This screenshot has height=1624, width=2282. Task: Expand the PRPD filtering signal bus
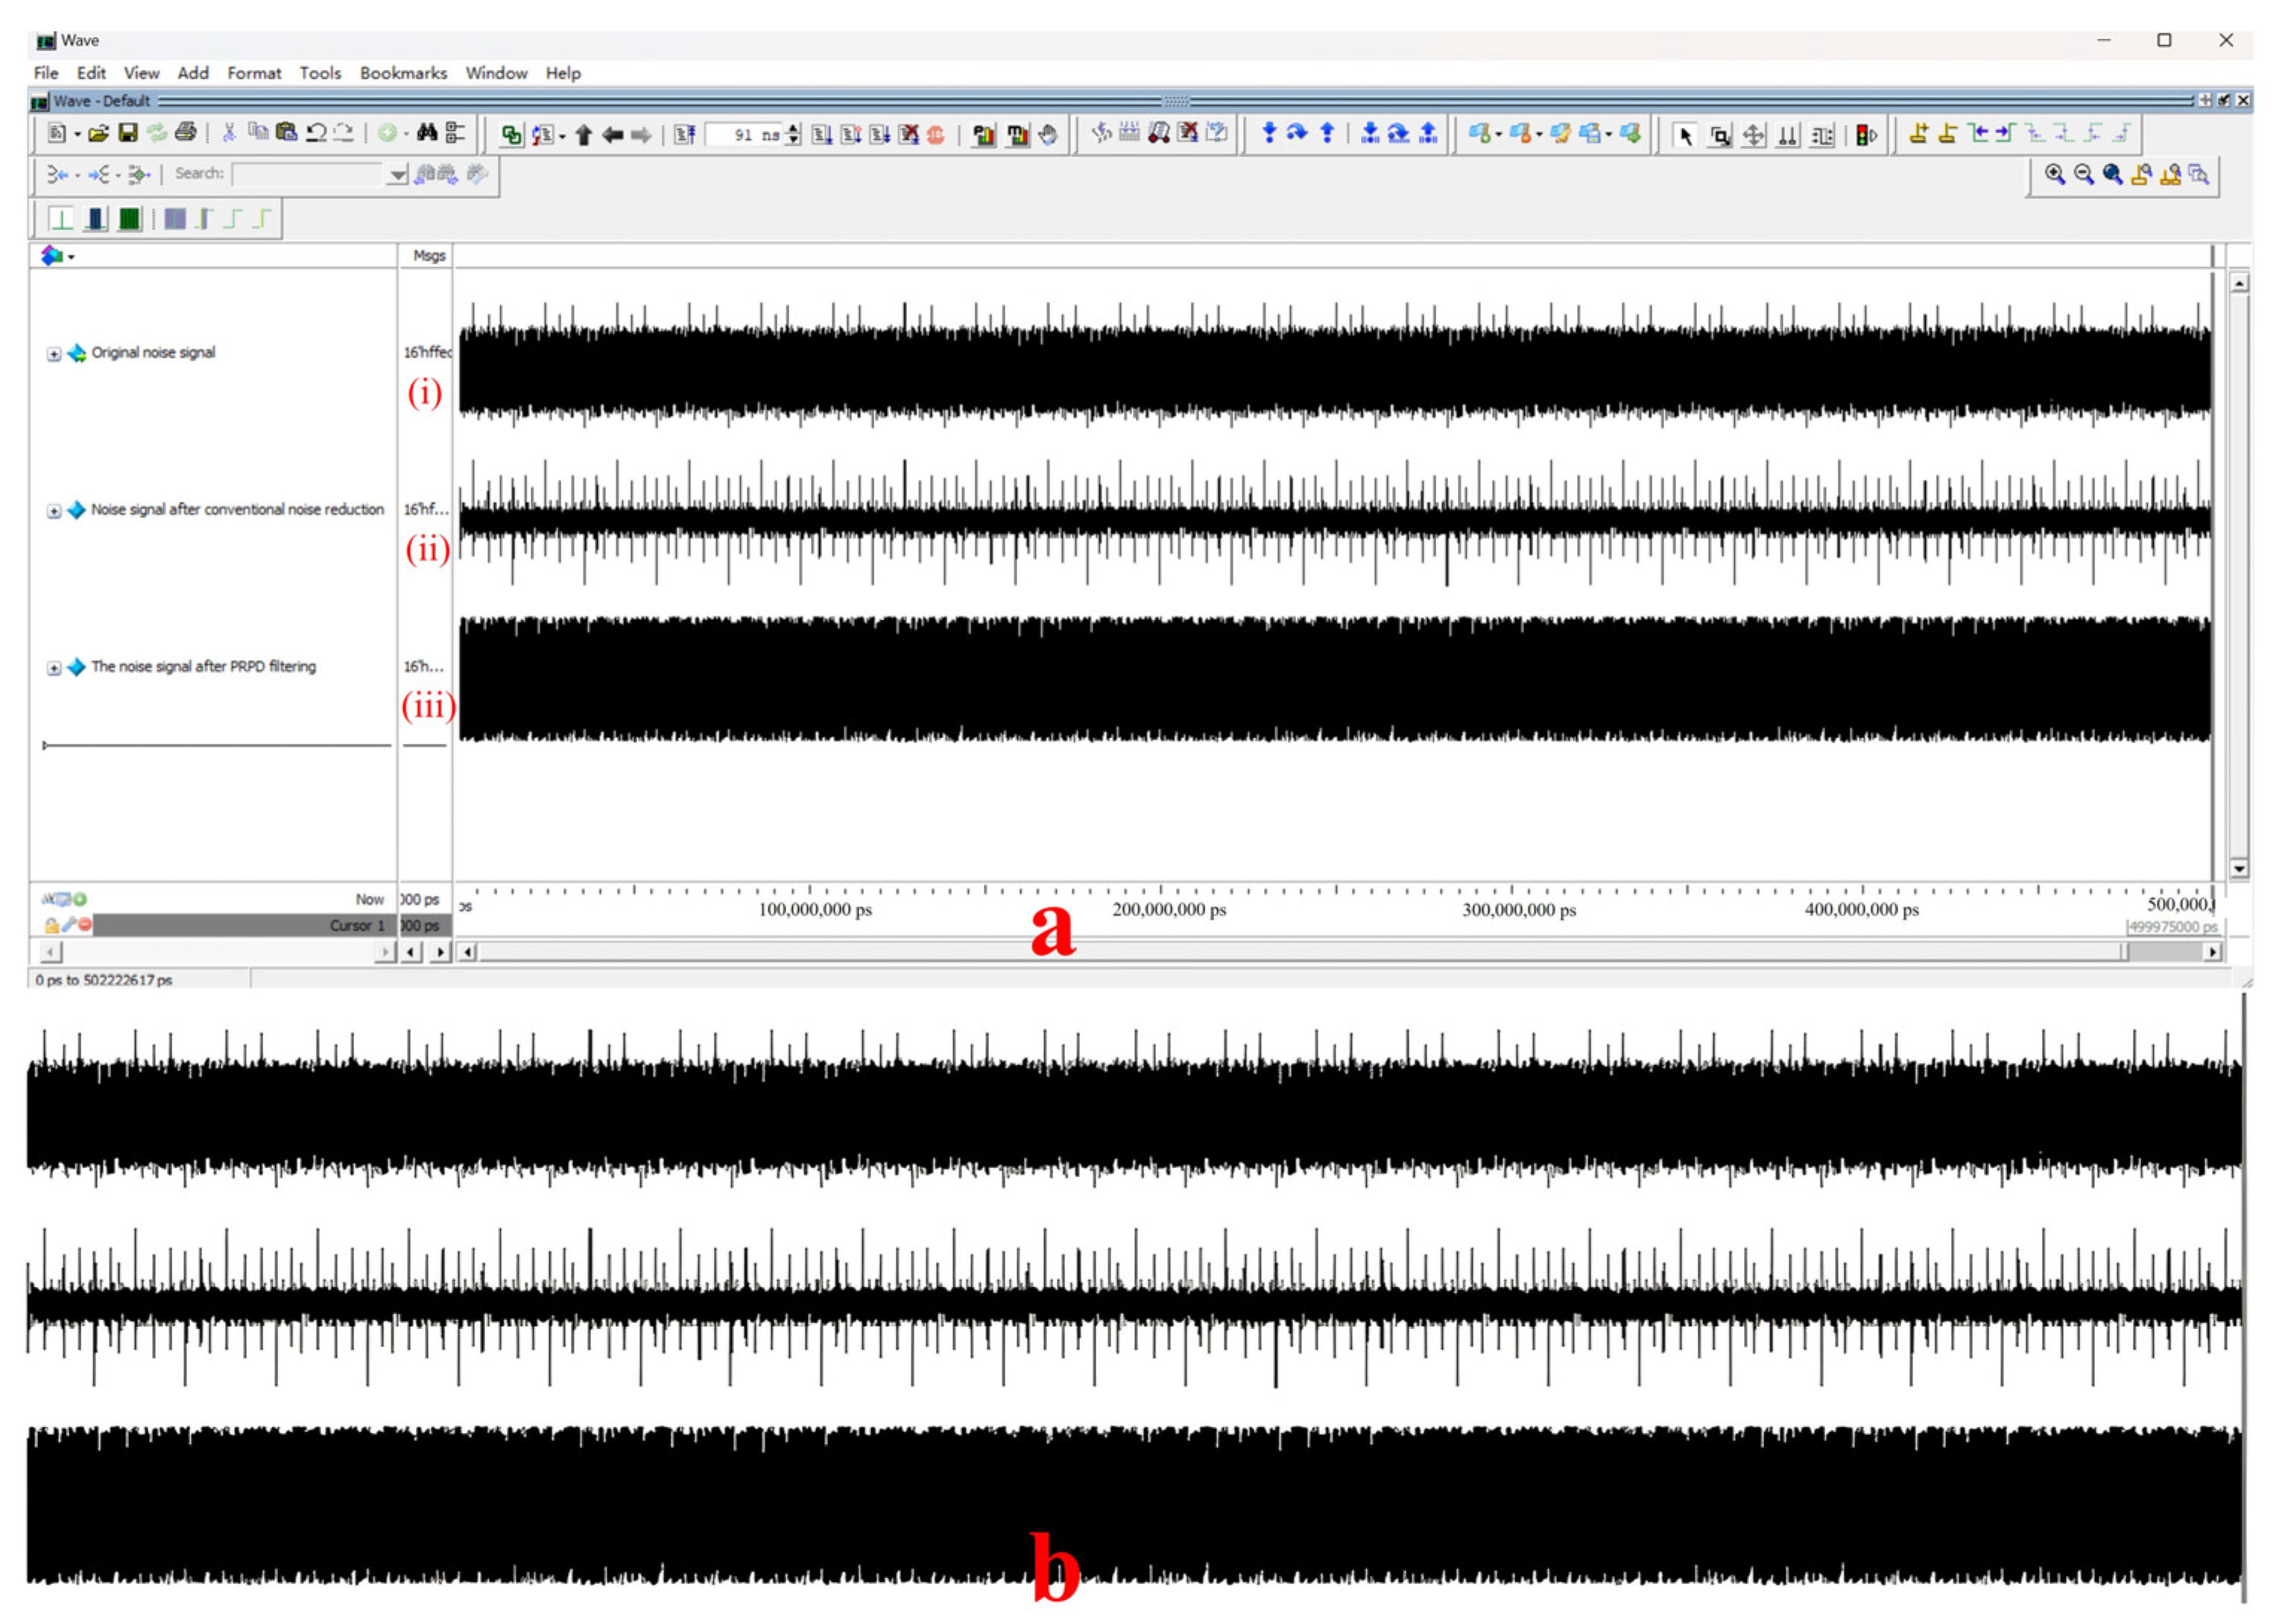[54, 668]
